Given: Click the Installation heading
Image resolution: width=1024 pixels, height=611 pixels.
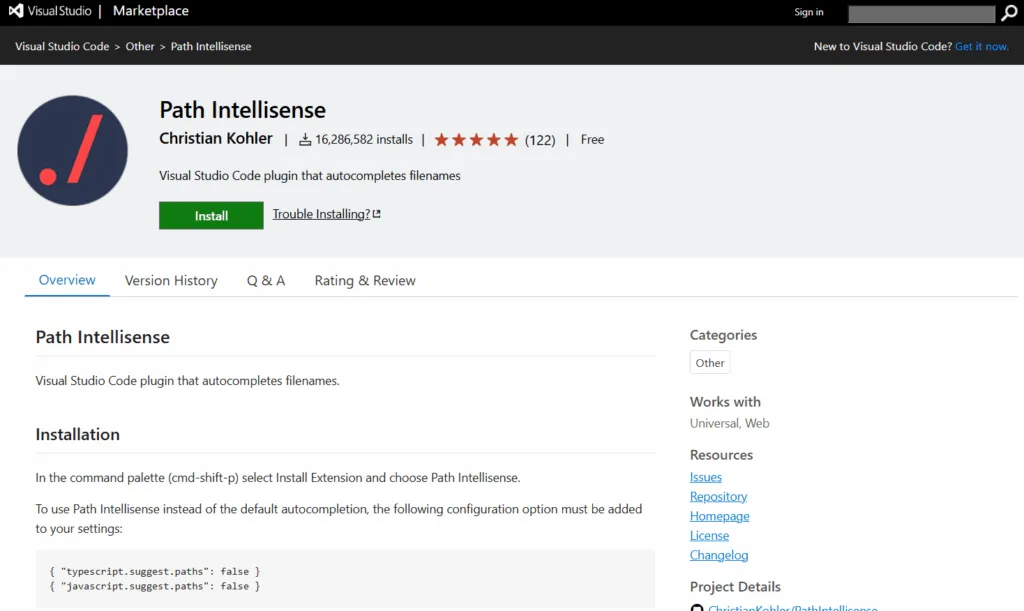Looking at the screenshot, I should [78, 435].
